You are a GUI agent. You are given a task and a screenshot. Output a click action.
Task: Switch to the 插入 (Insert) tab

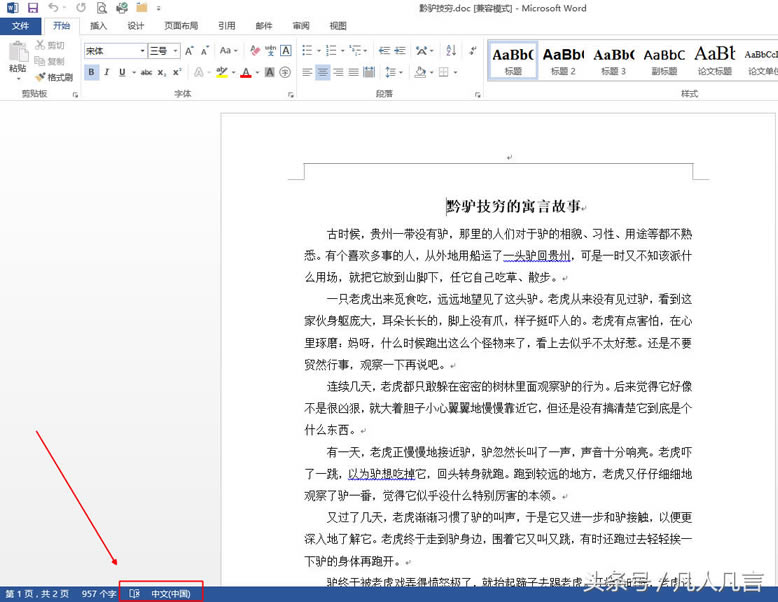(98, 26)
